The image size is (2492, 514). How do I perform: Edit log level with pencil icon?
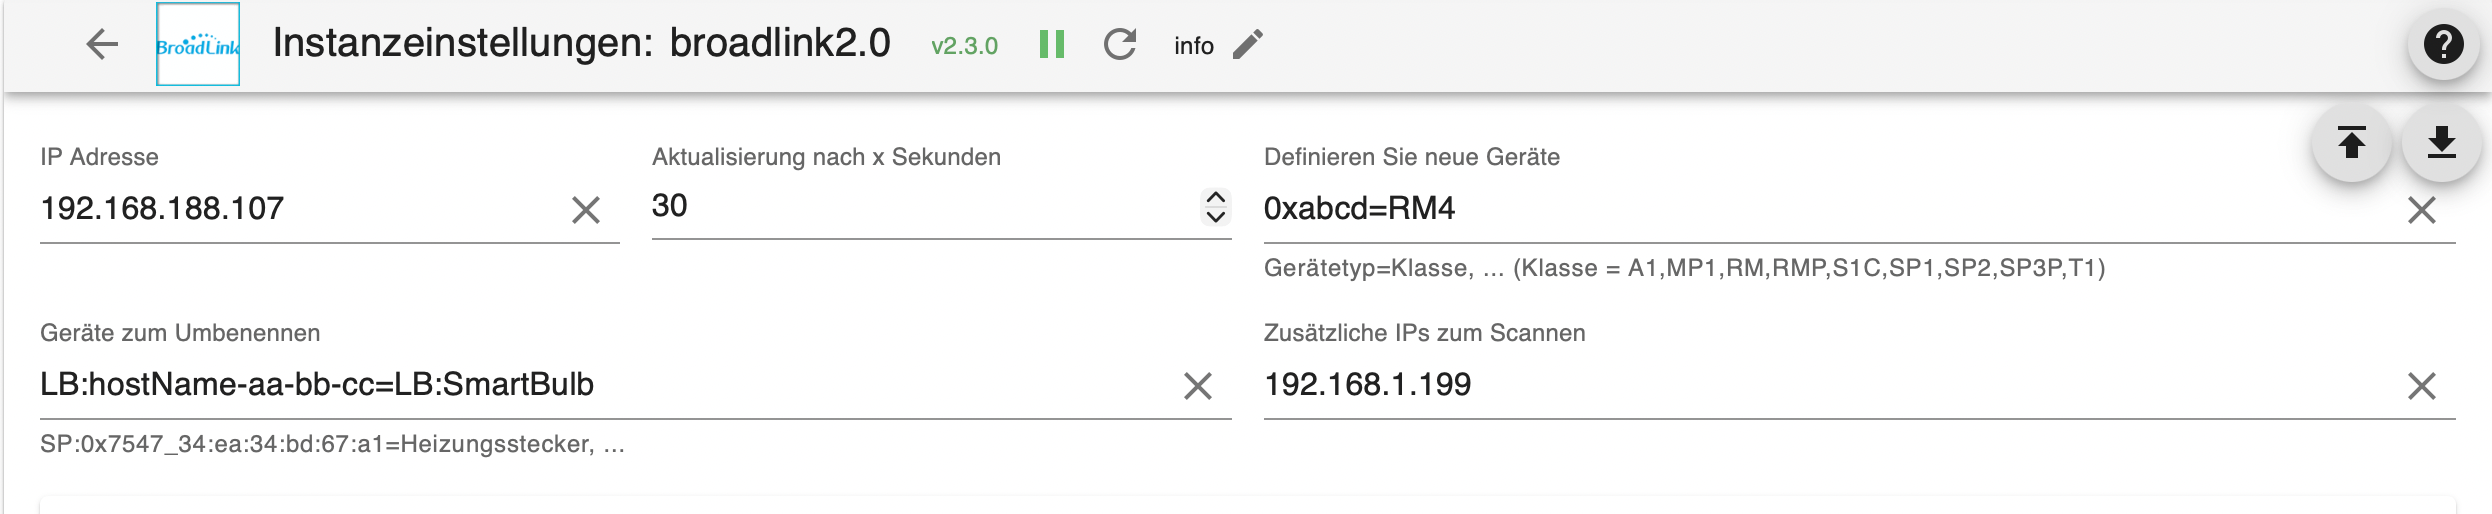point(1248,45)
